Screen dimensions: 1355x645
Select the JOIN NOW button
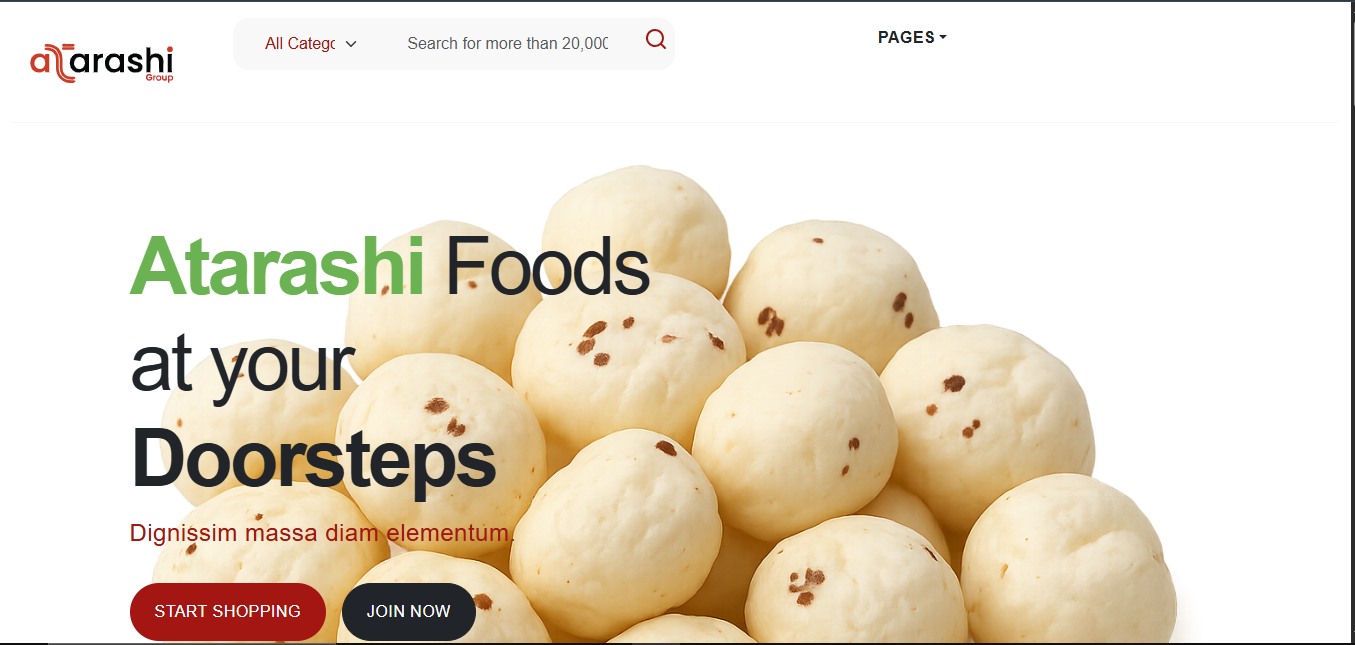[x=409, y=611]
